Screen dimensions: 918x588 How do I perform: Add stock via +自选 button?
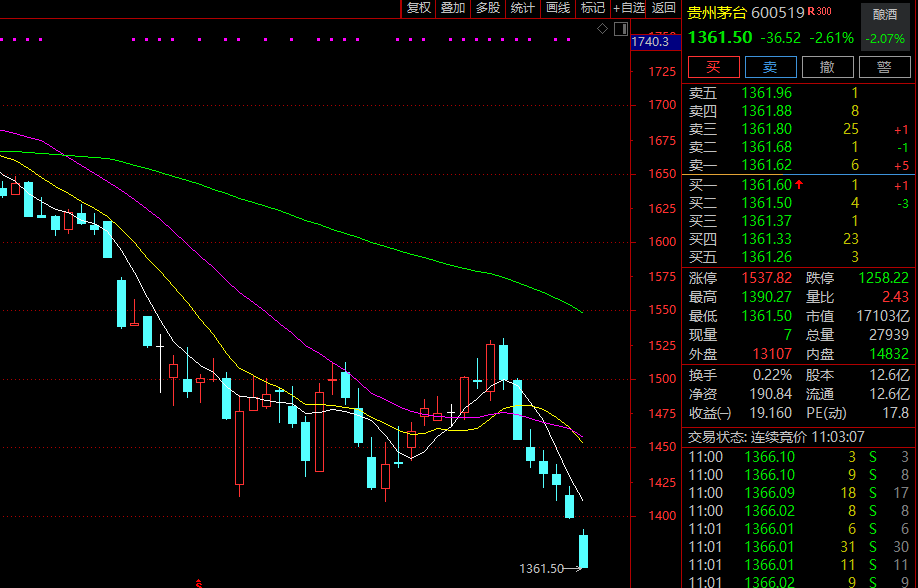click(628, 8)
